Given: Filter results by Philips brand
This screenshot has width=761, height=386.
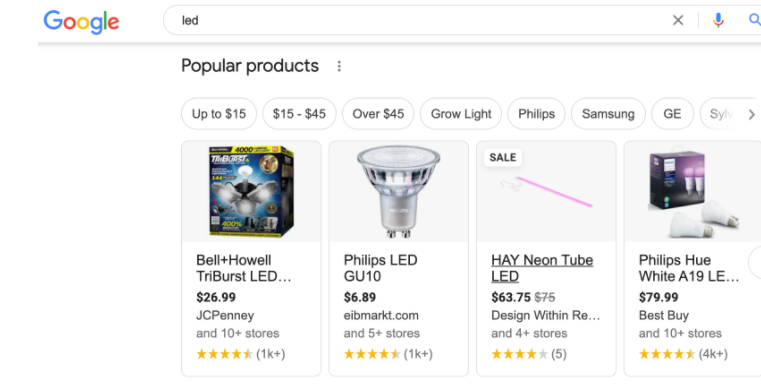Looking at the screenshot, I should [536, 114].
